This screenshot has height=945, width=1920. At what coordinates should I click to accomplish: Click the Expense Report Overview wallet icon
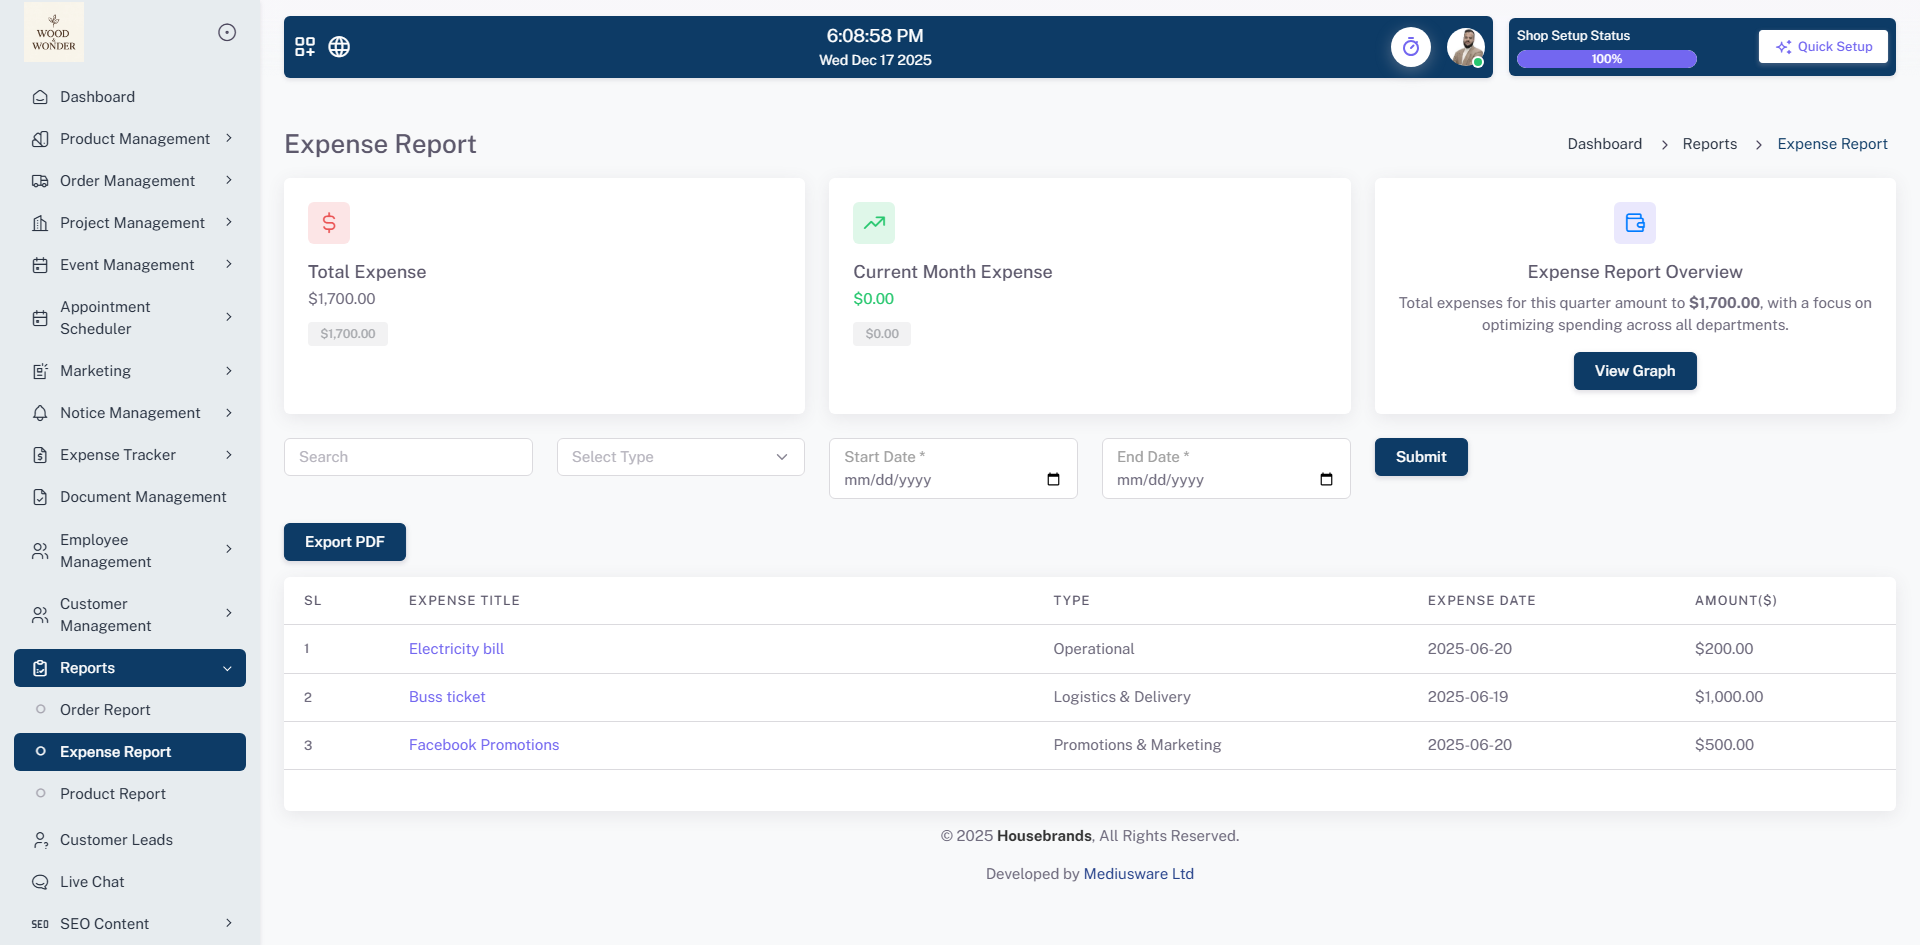(x=1634, y=223)
